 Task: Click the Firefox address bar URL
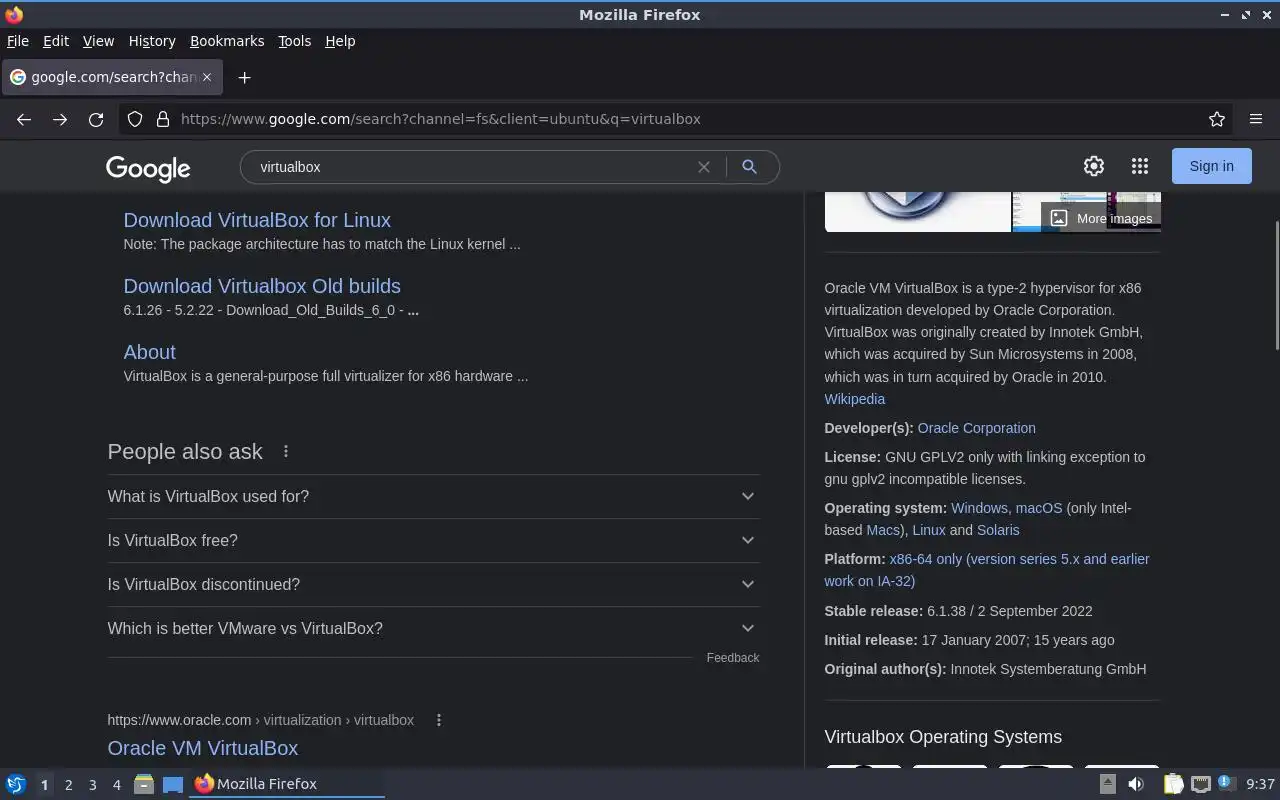[x=440, y=119]
